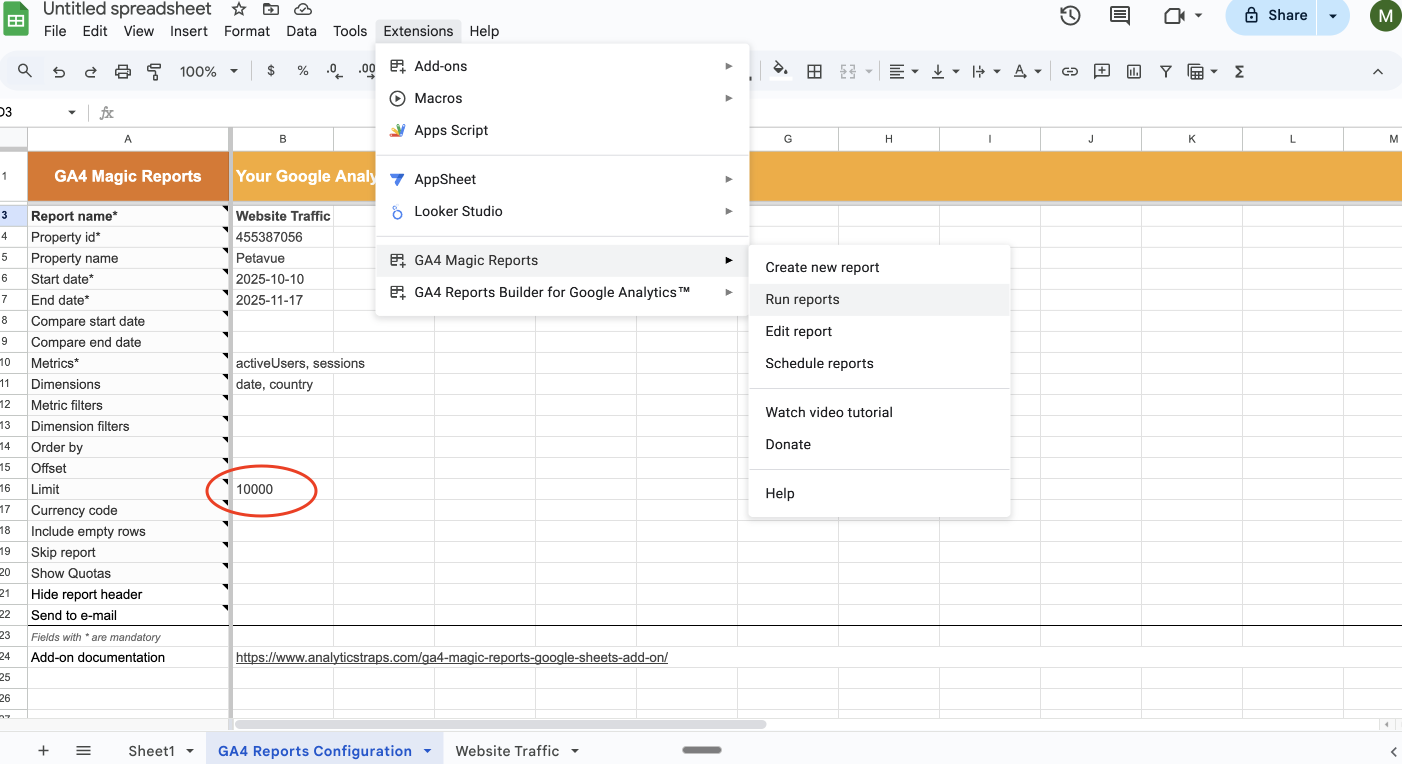The width and height of the screenshot is (1402, 764).
Task: Switch to the Website Traffic sheet tab
Action: [x=507, y=751]
